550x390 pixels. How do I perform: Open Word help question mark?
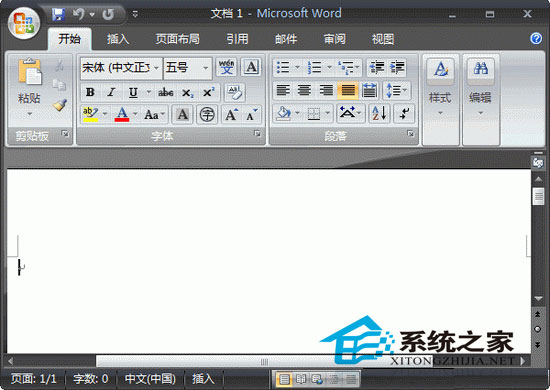(536, 38)
